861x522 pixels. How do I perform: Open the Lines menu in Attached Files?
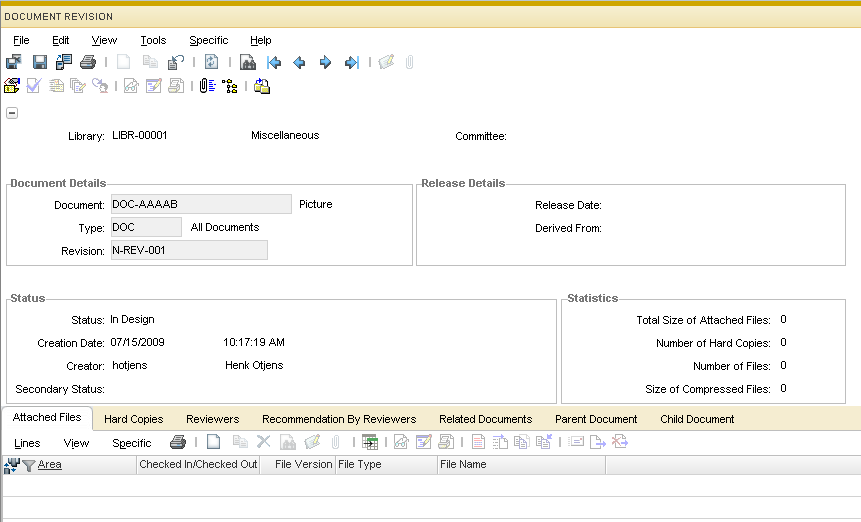(27, 443)
